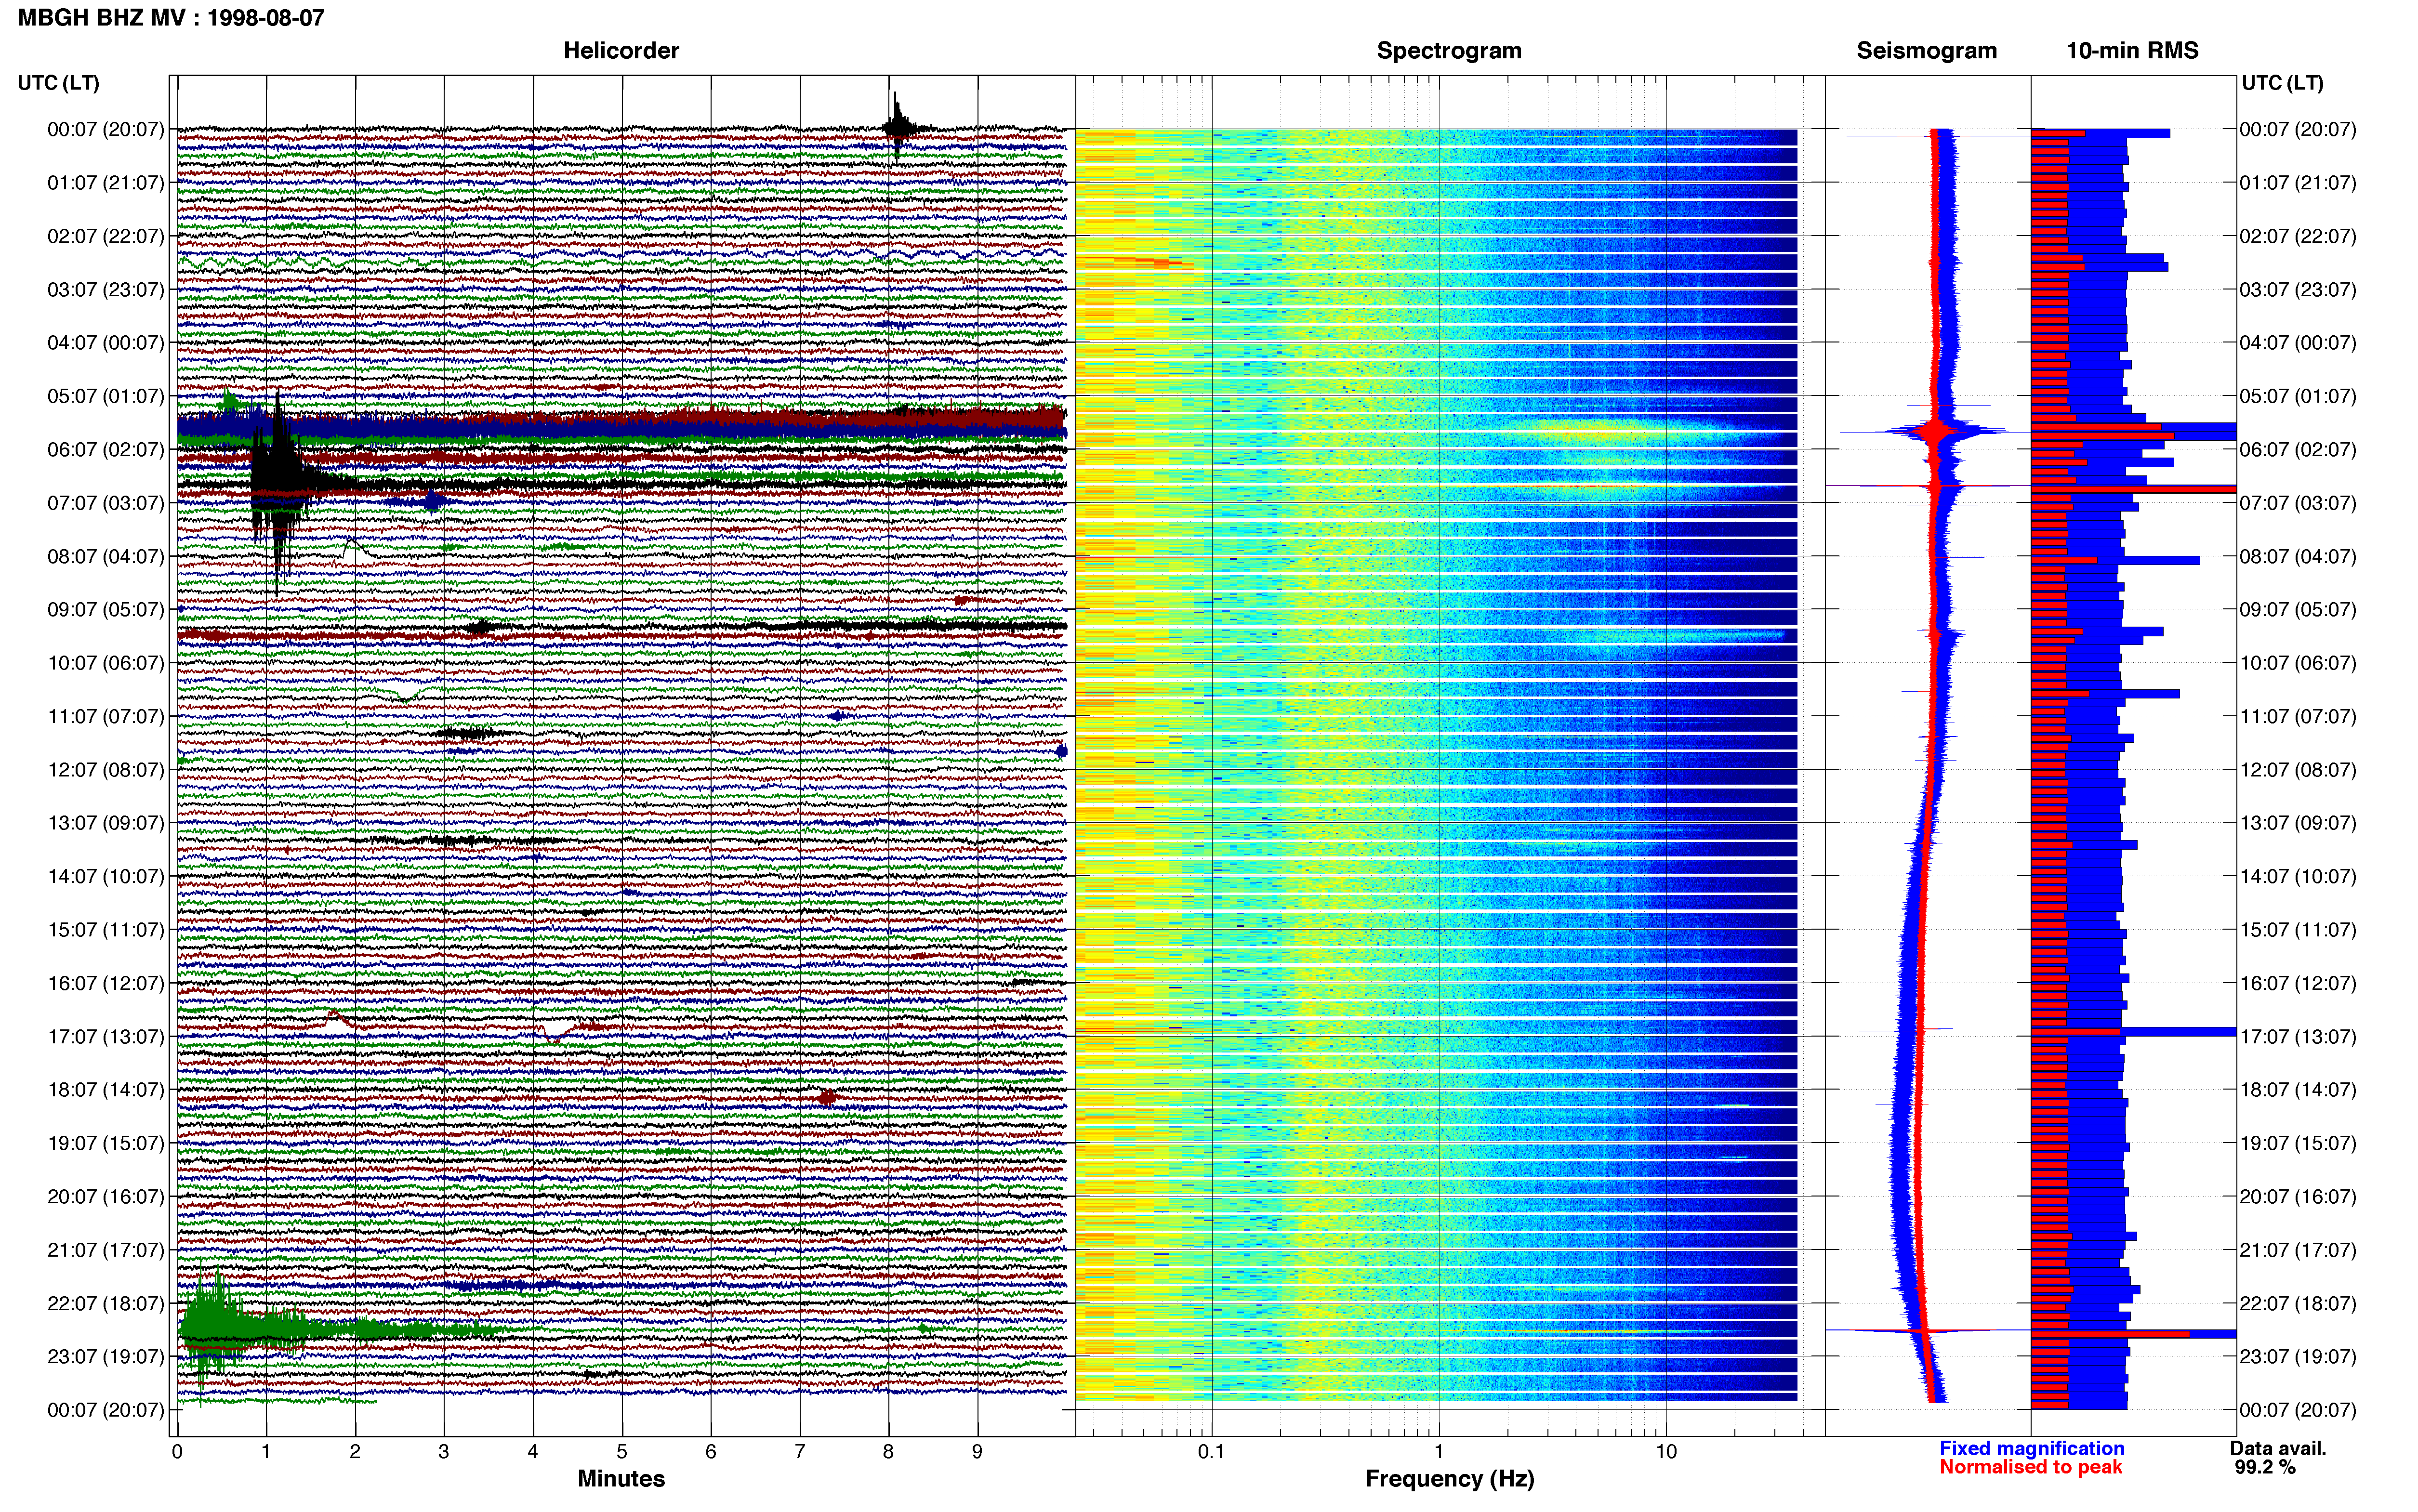The height and width of the screenshot is (1512, 2418).
Task: Click the left time label '06:07 (02:07)'
Action: (x=106, y=449)
